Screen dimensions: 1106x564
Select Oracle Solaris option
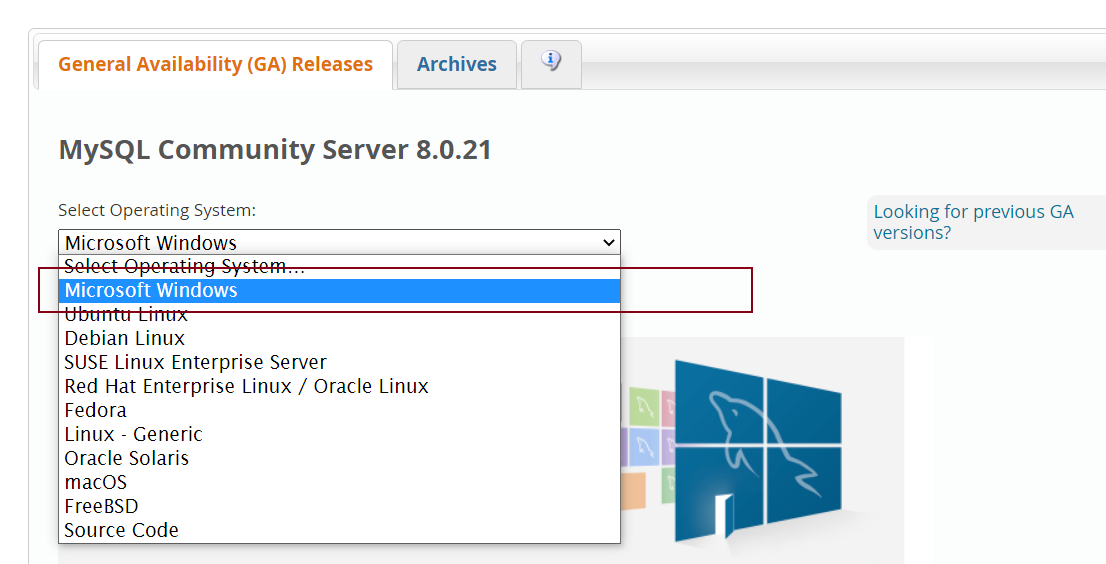click(x=339, y=458)
